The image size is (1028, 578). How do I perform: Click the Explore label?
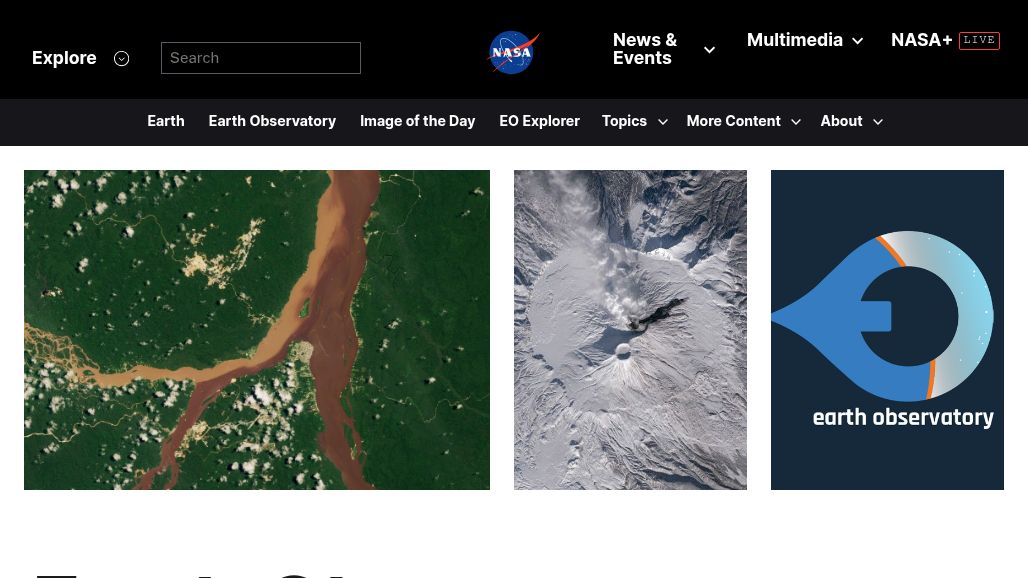click(64, 58)
